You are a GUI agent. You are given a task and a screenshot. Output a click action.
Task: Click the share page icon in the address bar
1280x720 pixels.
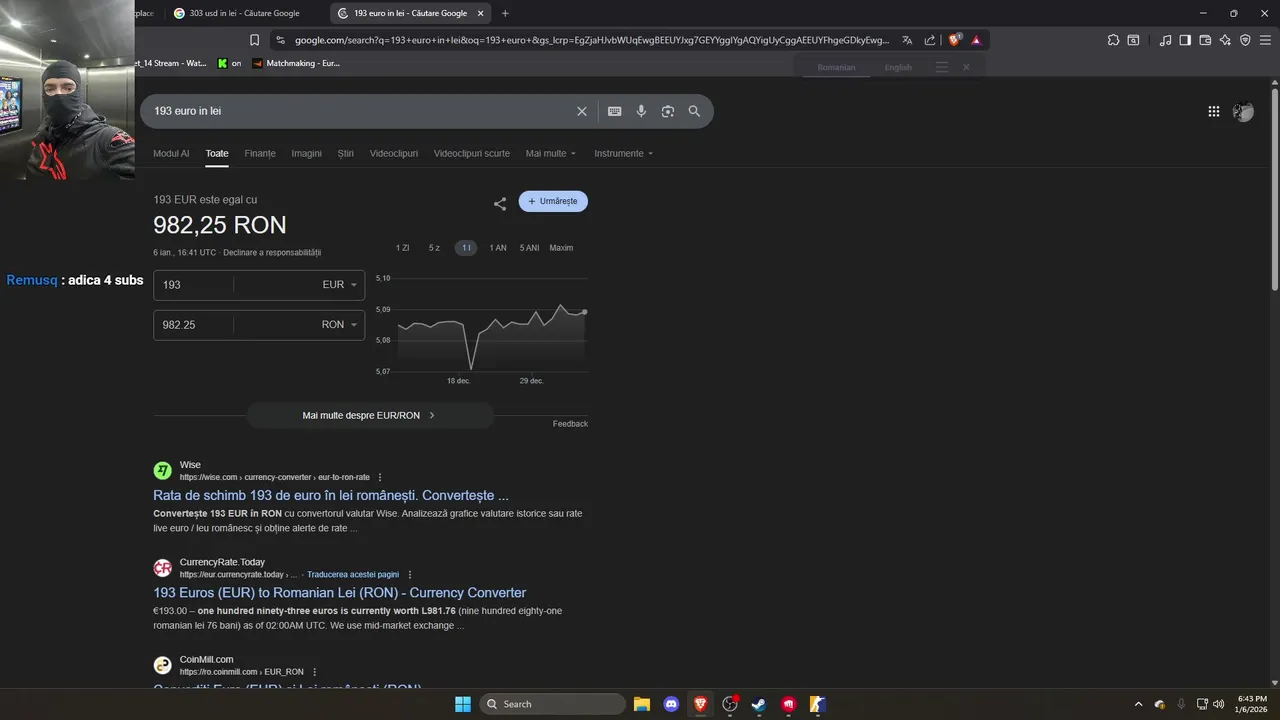coord(930,40)
